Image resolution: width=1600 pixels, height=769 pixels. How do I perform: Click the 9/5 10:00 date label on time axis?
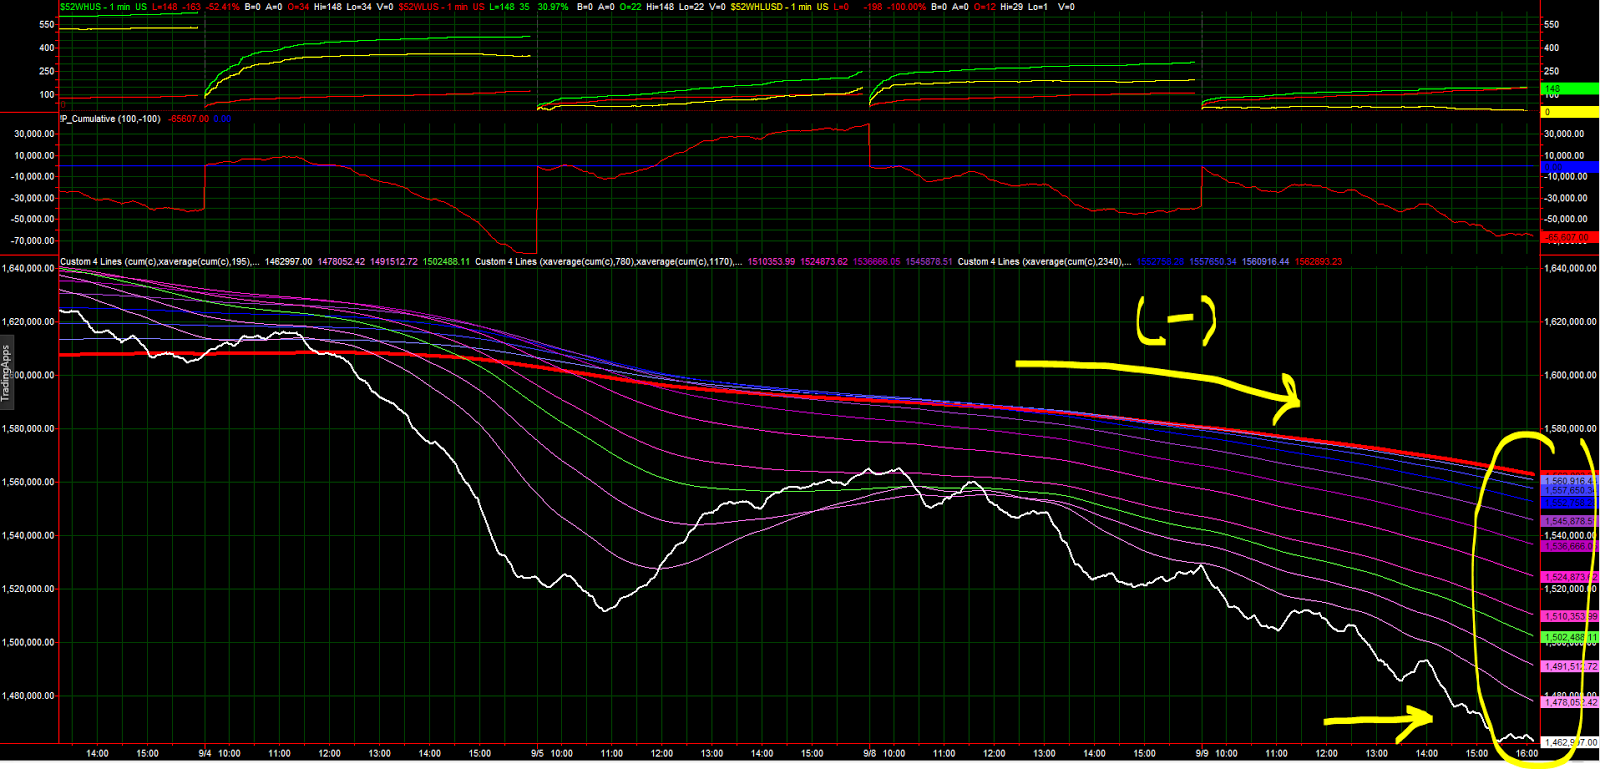551,754
